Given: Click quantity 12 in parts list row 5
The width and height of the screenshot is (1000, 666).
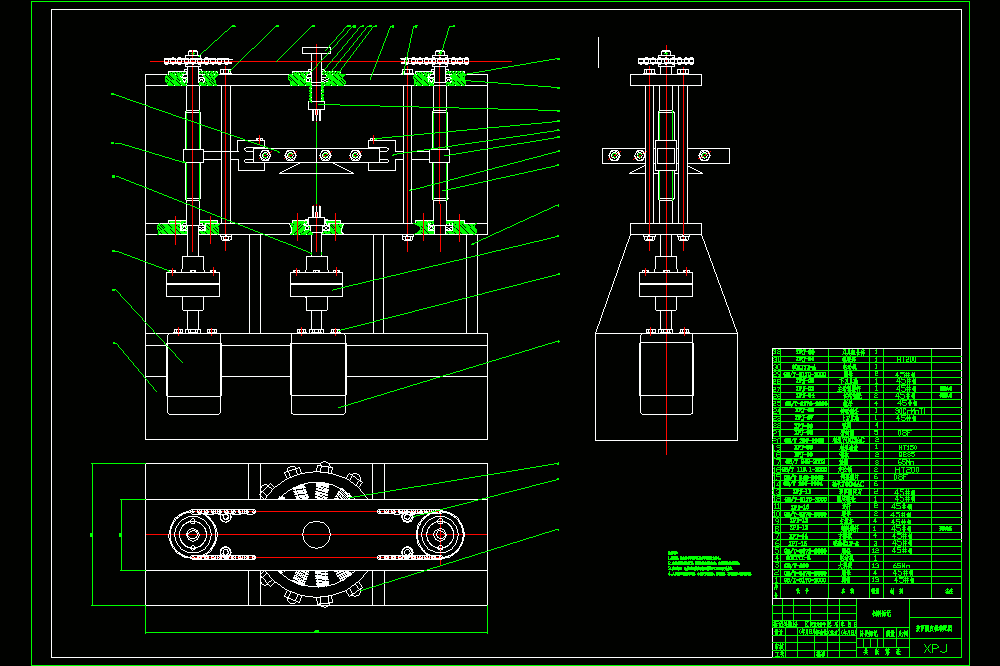Looking at the screenshot, I should pyautogui.click(x=876, y=551).
